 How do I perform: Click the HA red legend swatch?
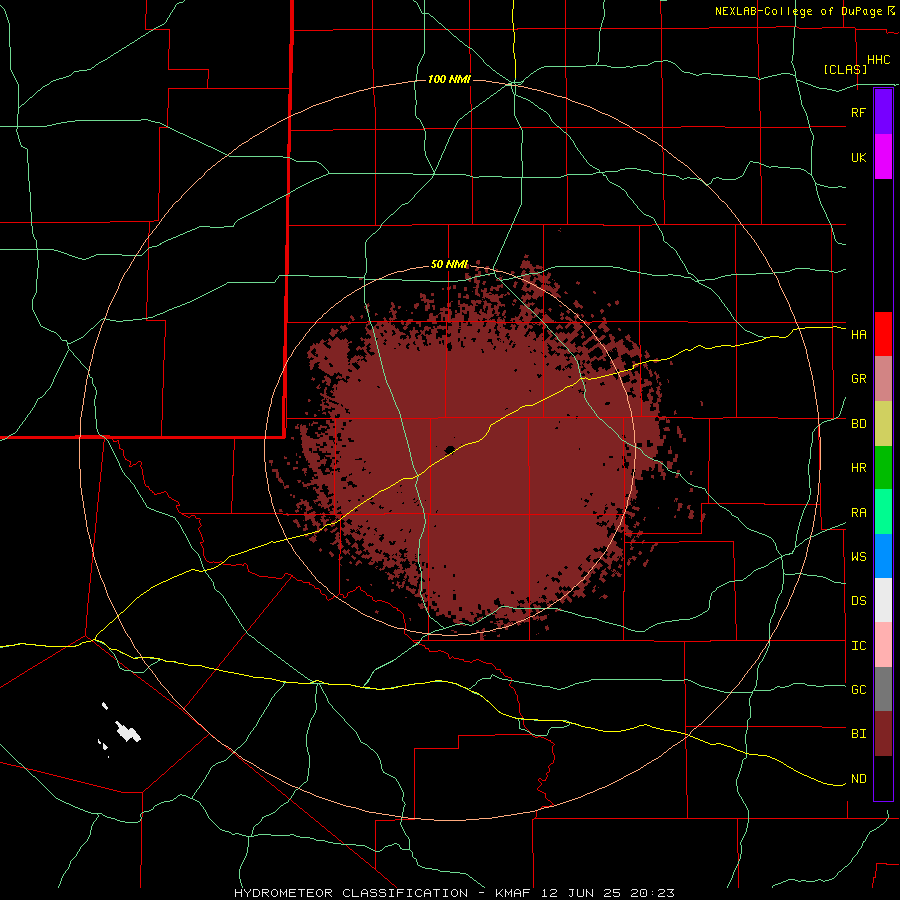pos(883,334)
